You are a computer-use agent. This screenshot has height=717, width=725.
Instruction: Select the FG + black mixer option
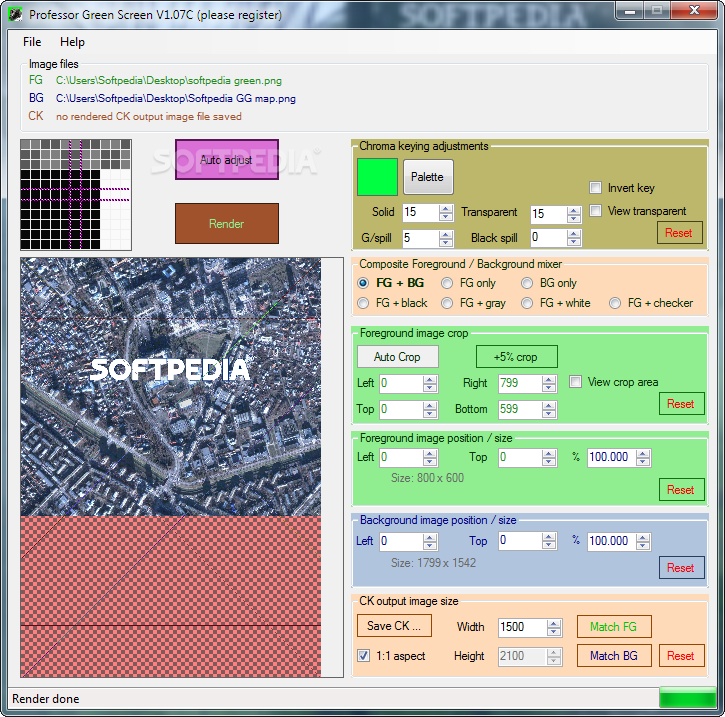point(363,303)
